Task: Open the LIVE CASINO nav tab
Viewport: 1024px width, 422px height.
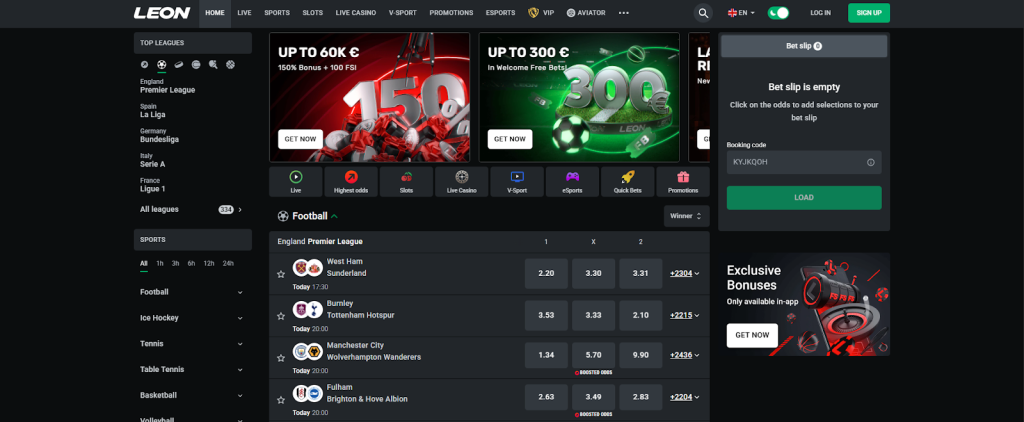Action: click(x=356, y=13)
